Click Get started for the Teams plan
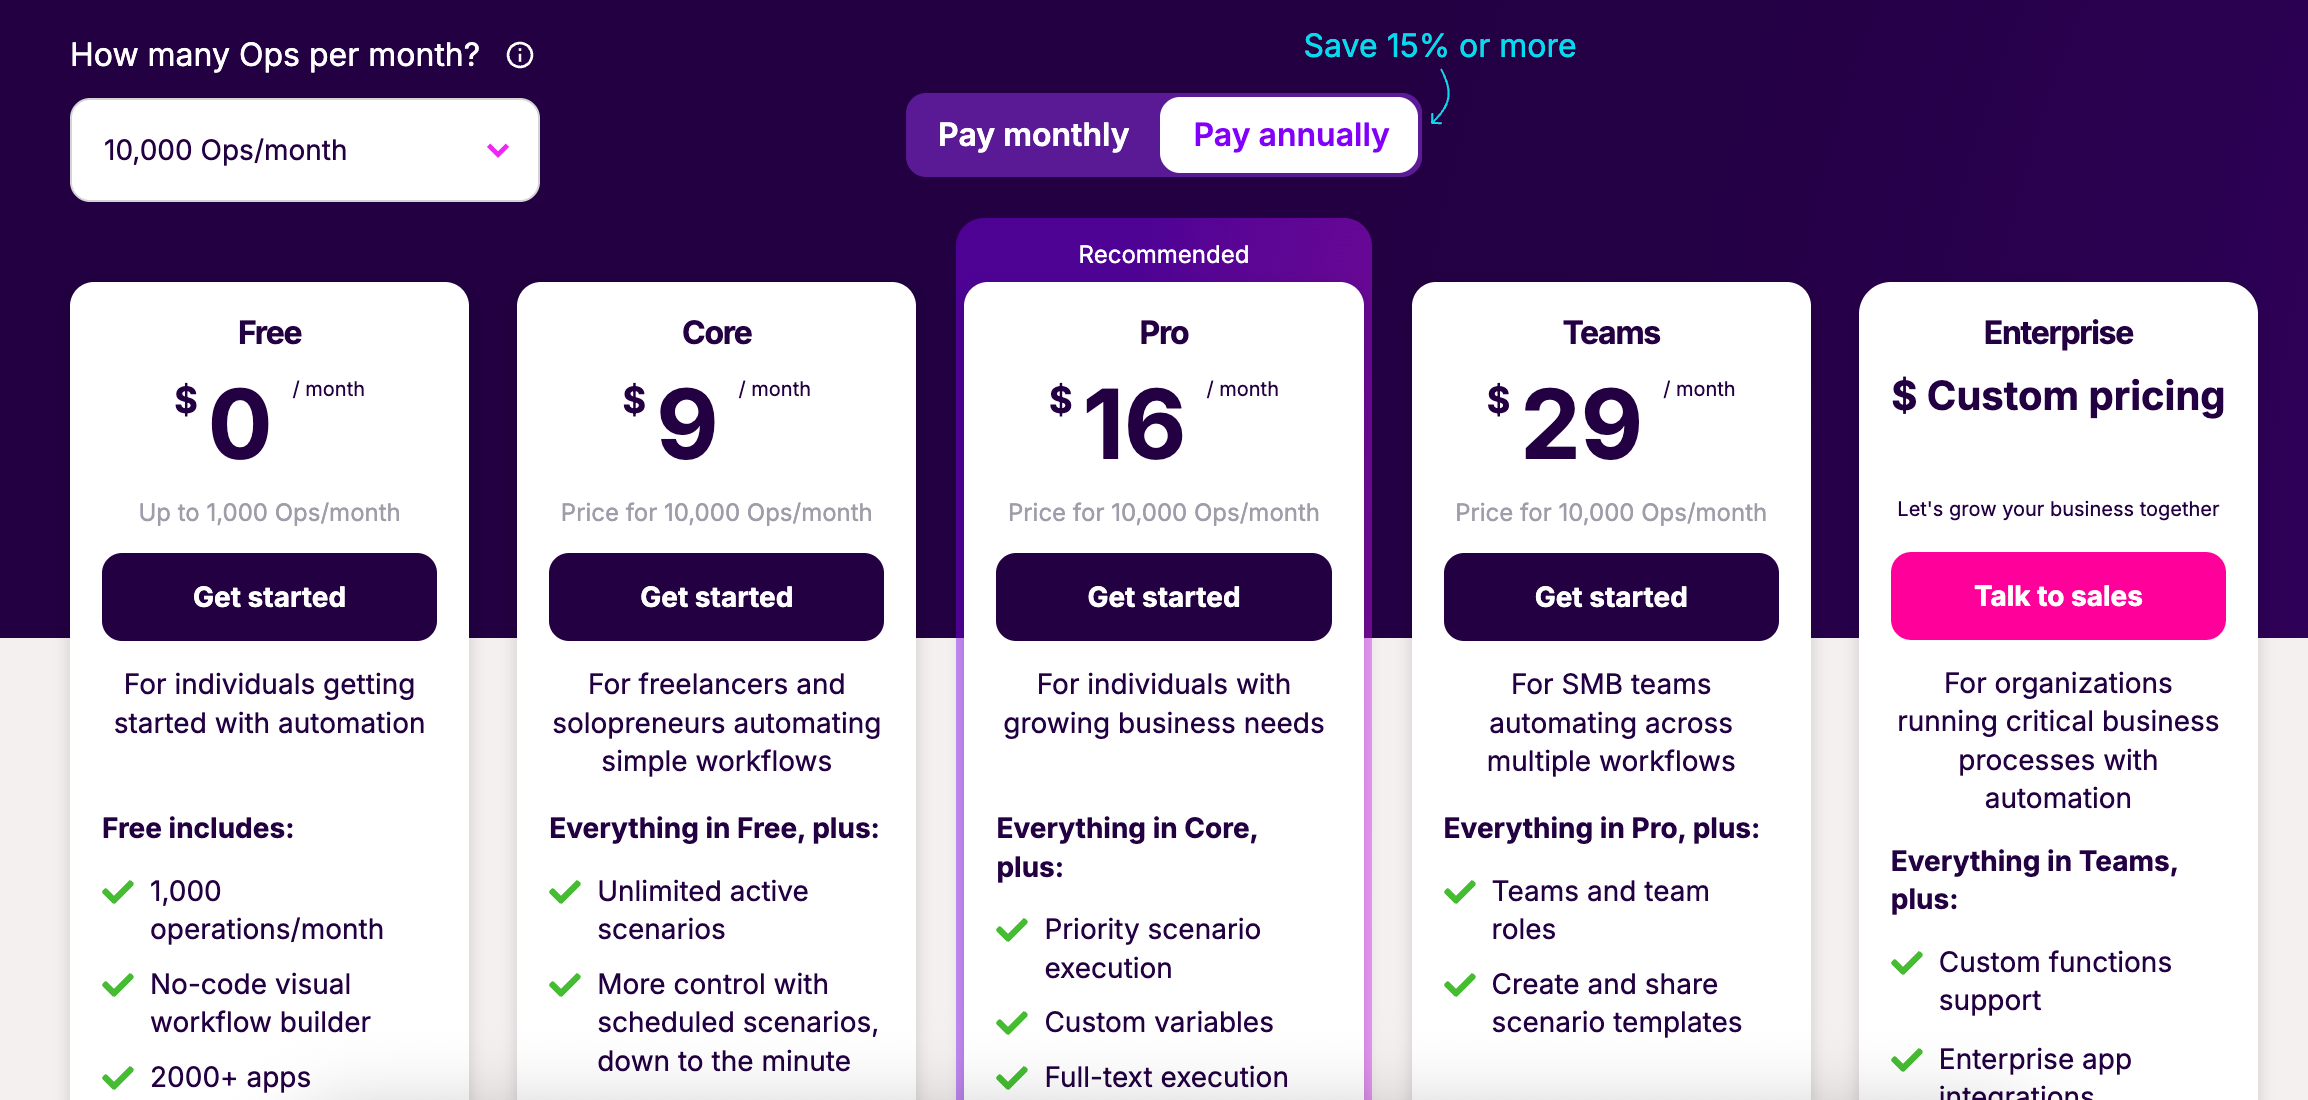 coord(1610,597)
